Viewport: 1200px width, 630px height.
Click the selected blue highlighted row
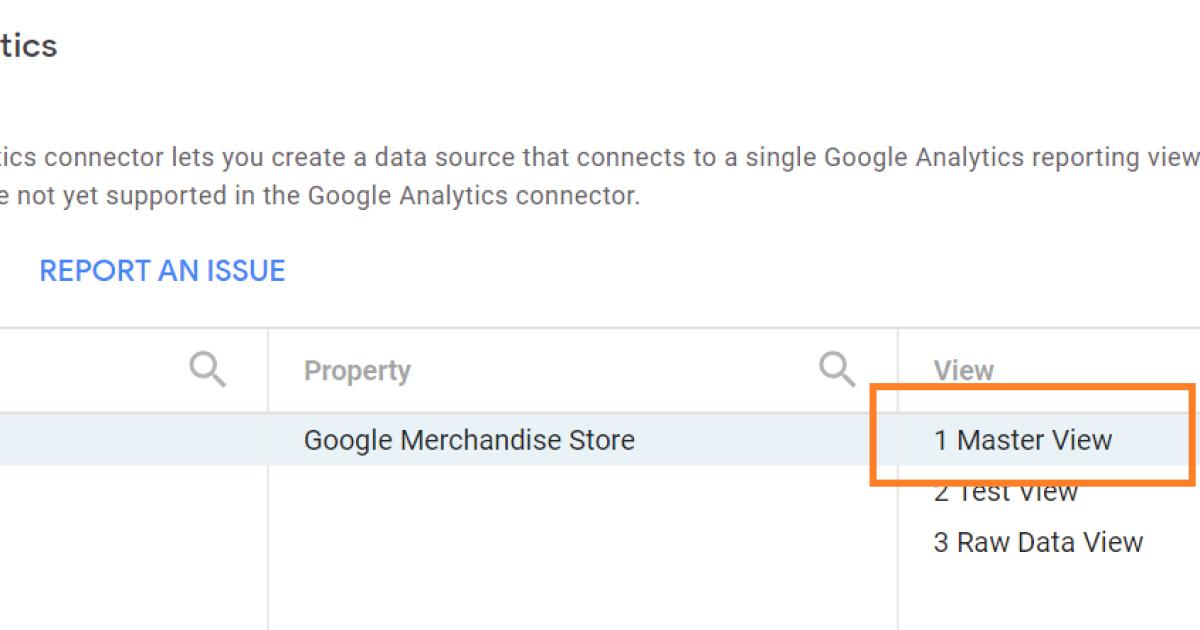[130, 440]
